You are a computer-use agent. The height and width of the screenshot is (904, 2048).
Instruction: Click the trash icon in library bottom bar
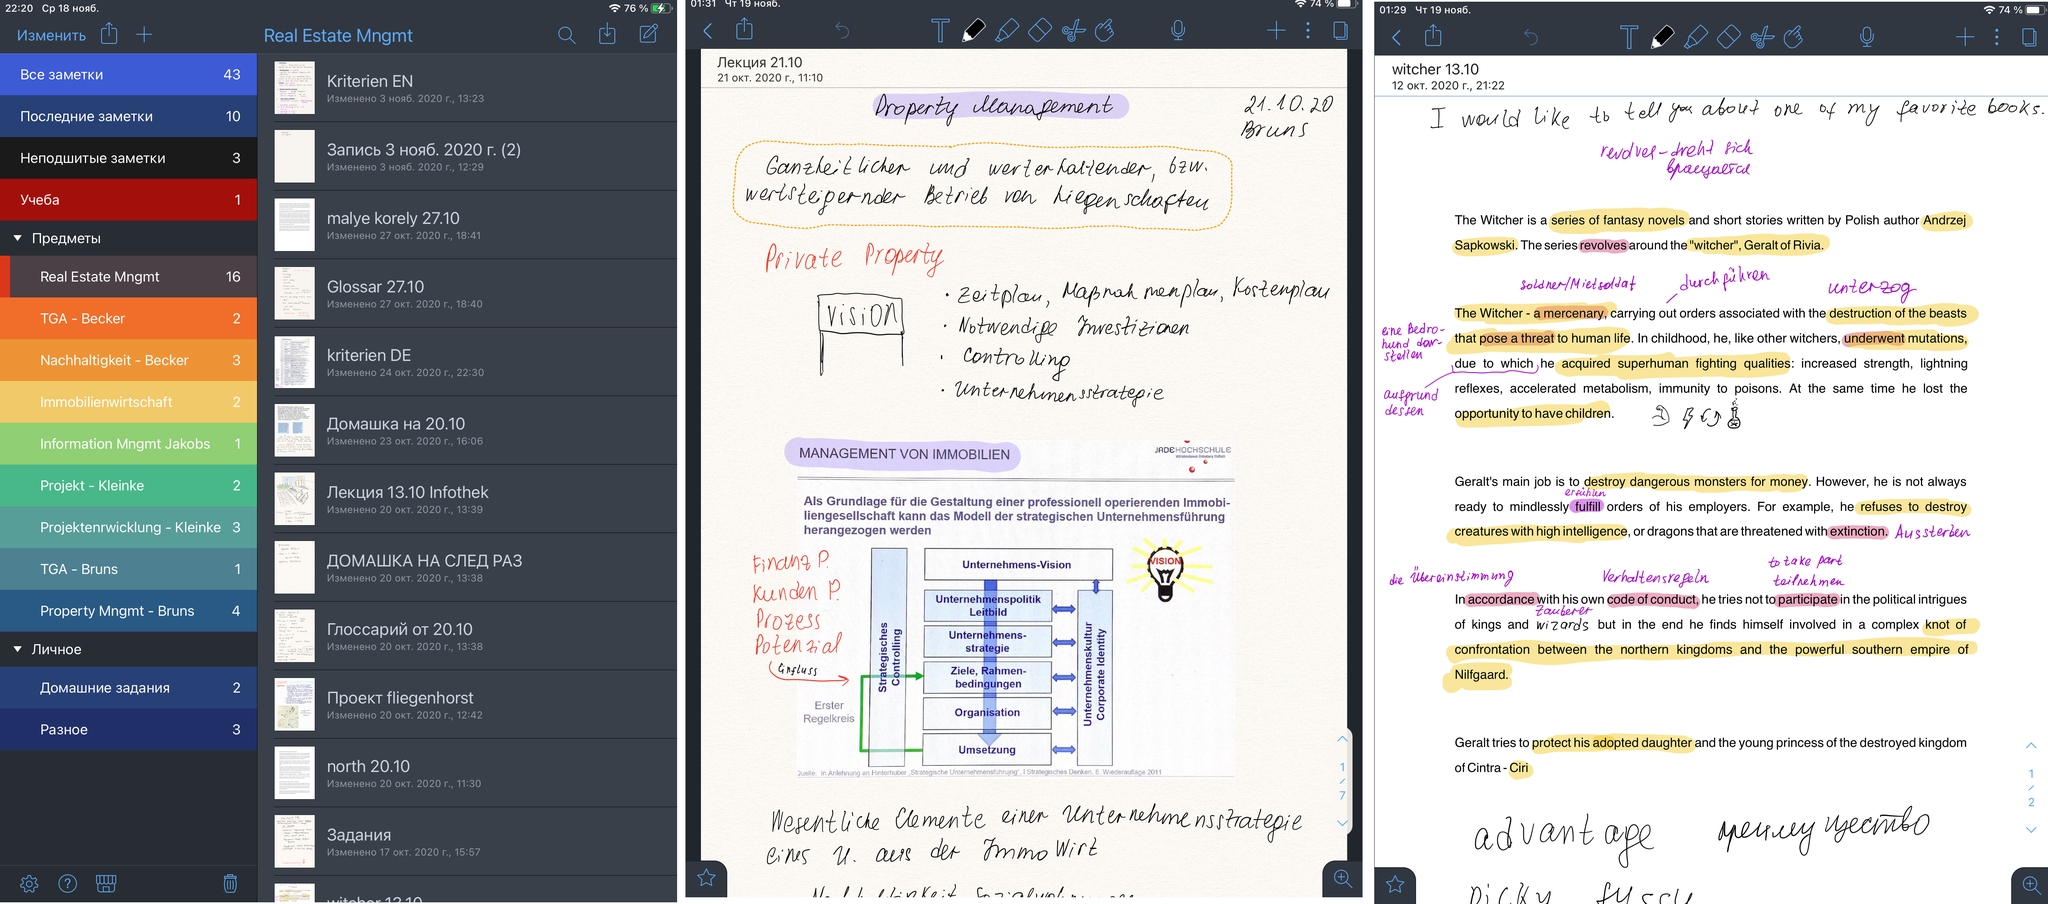click(x=230, y=883)
